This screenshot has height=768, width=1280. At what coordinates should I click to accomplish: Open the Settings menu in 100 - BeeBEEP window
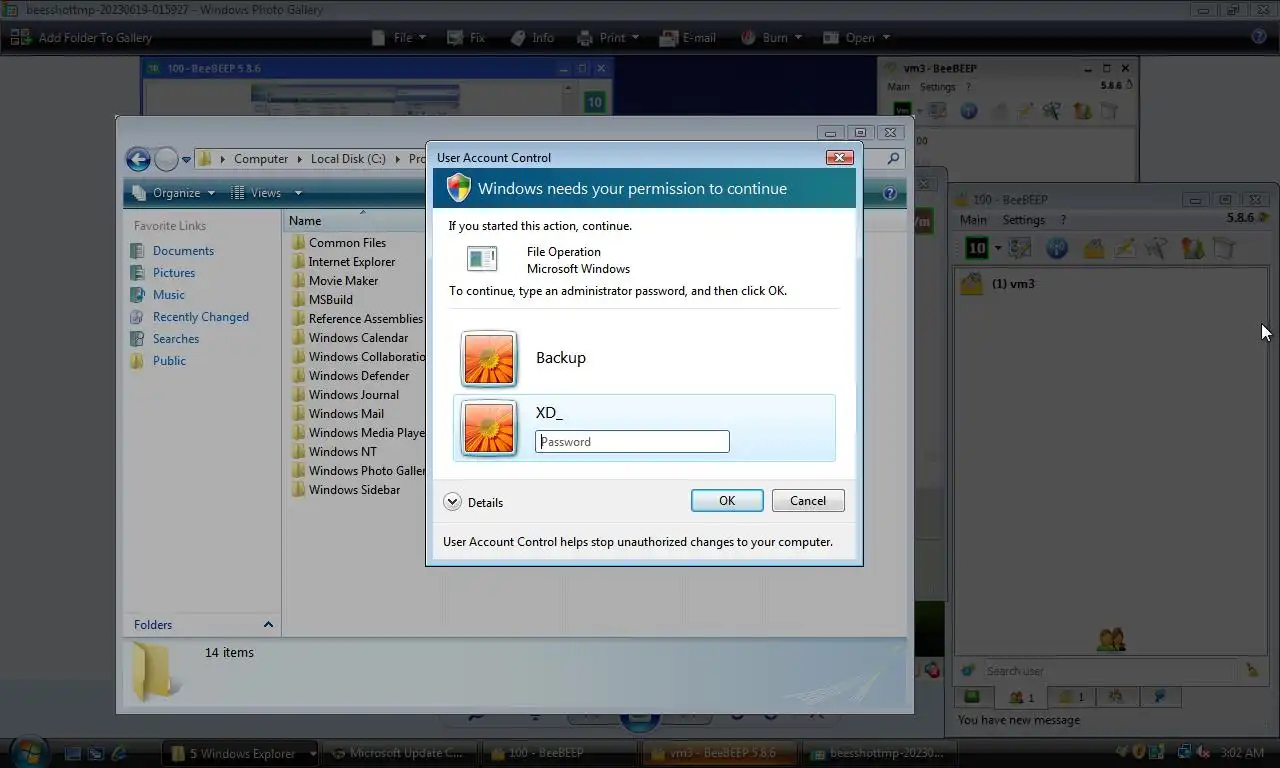1023,220
